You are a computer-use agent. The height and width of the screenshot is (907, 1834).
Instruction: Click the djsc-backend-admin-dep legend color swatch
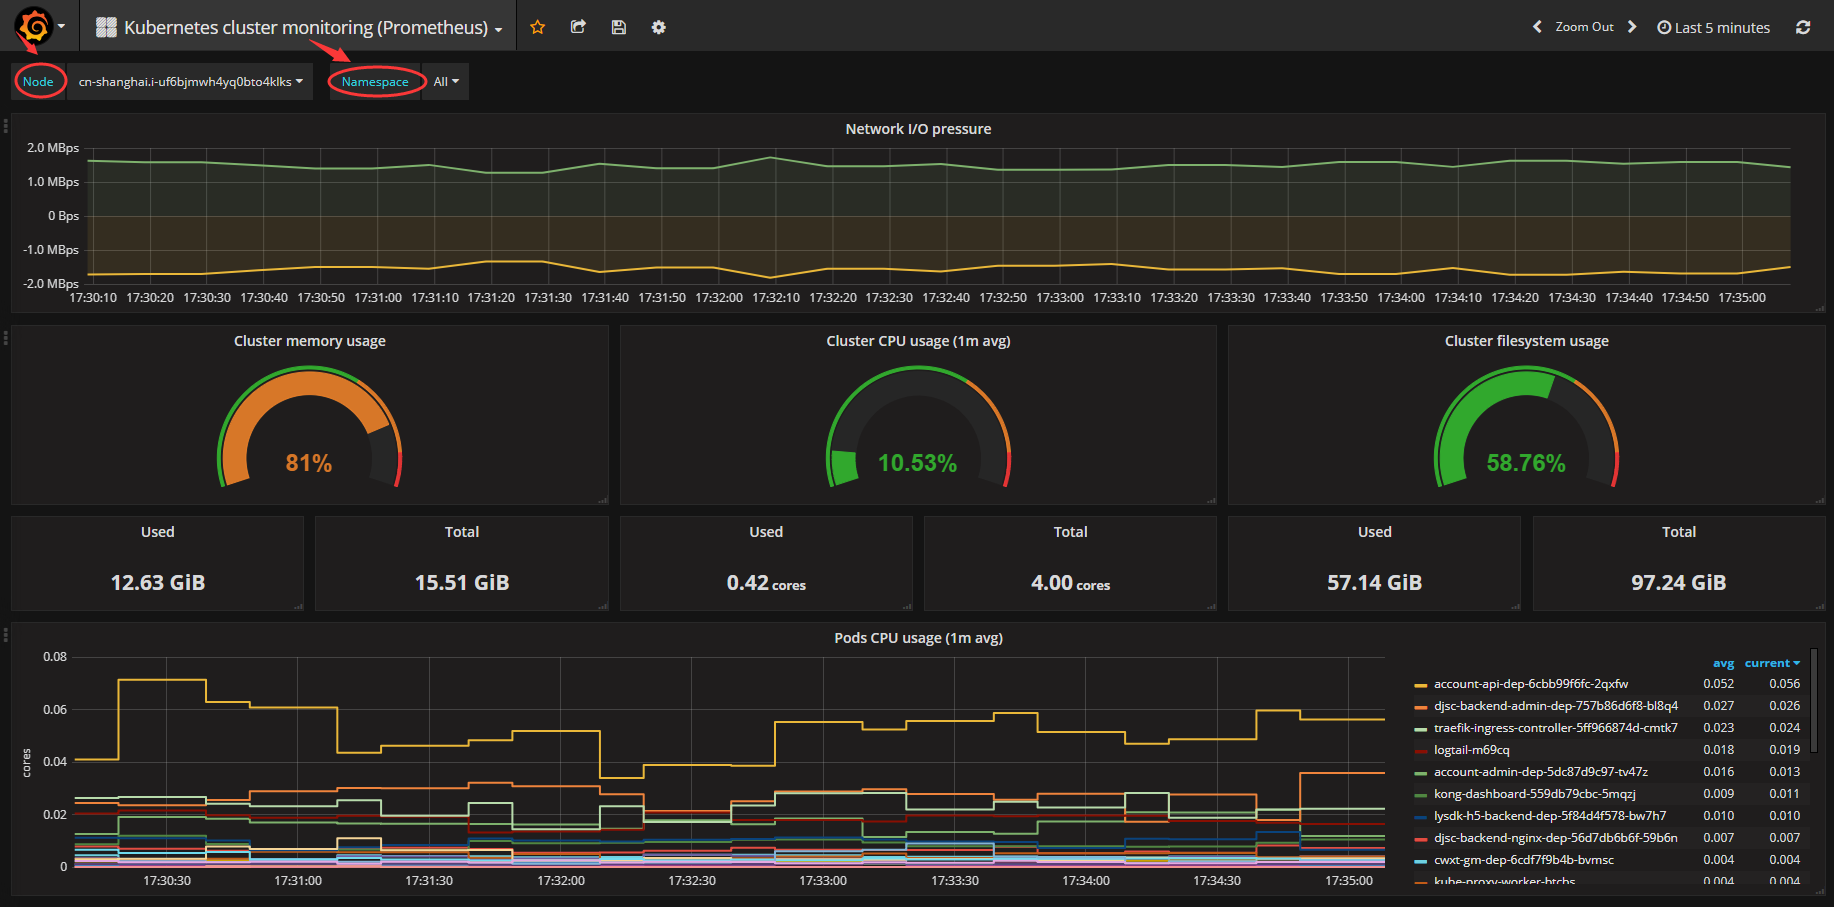(x=1420, y=707)
